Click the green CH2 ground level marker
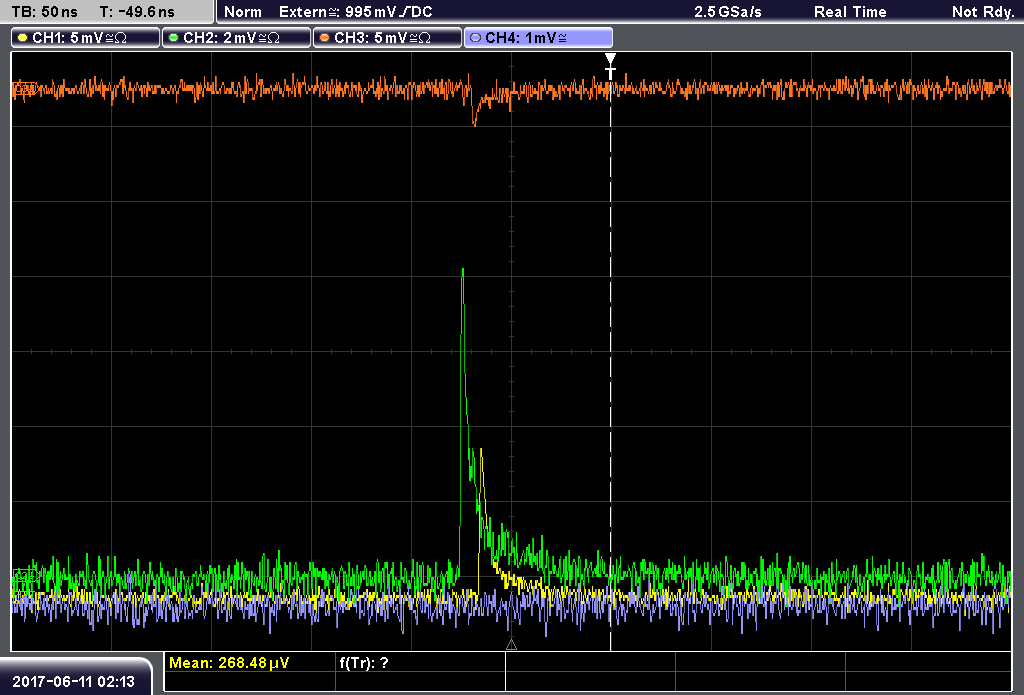The width and height of the screenshot is (1024, 695). coord(24,575)
